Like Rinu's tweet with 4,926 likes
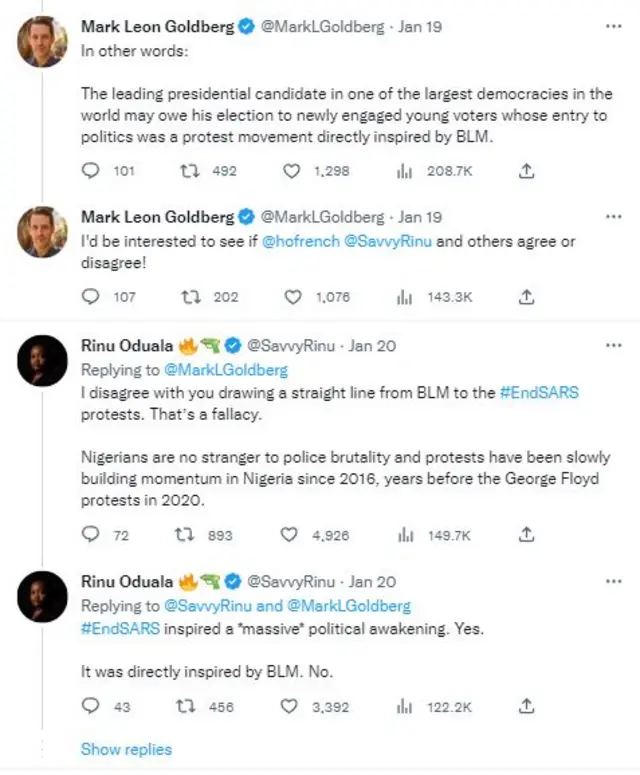Image resolution: width=640 pixels, height=775 pixels. [x=292, y=535]
